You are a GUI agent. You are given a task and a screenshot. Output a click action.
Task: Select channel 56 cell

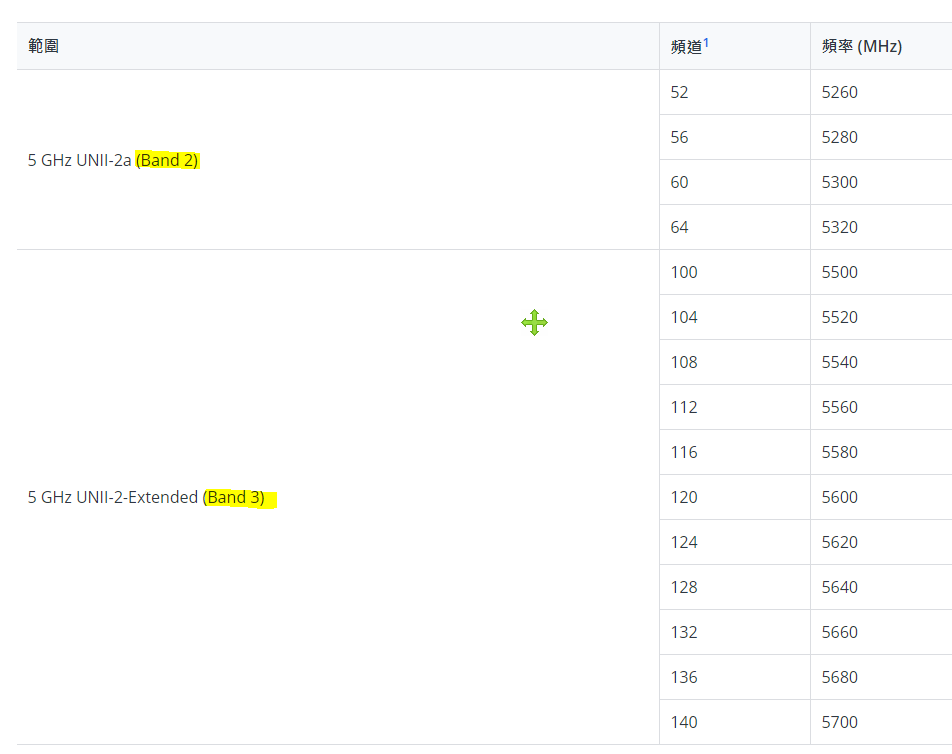pyautogui.click(x=735, y=137)
